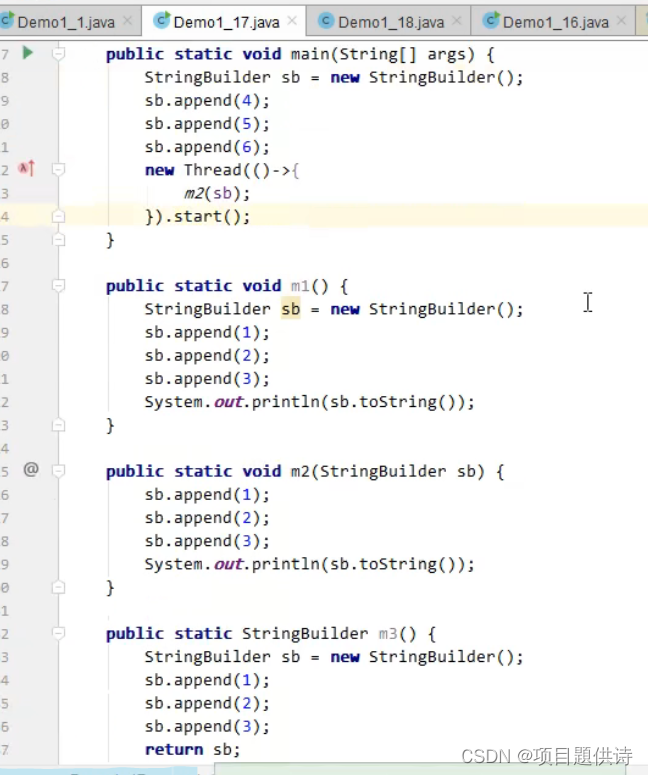The width and height of the screenshot is (648, 775).
Task: Click the highlighted sb variable in m1
Action: pos(291,309)
